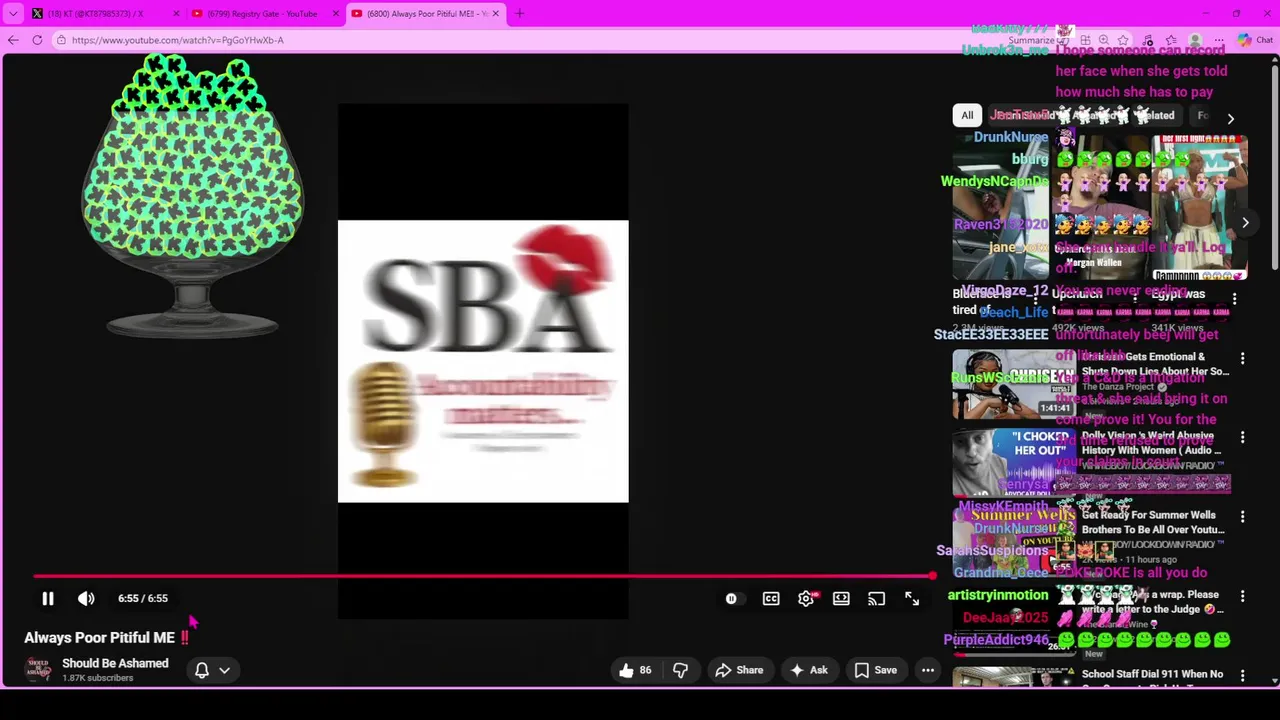Open more actions menu below video

(928, 670)
